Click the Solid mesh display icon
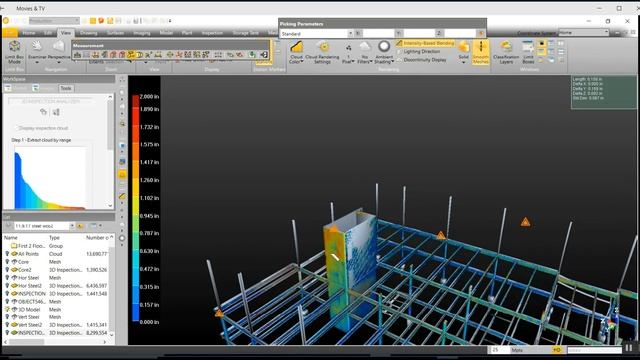This screenshot has width=640, height=360. click(x=464, y=47)
